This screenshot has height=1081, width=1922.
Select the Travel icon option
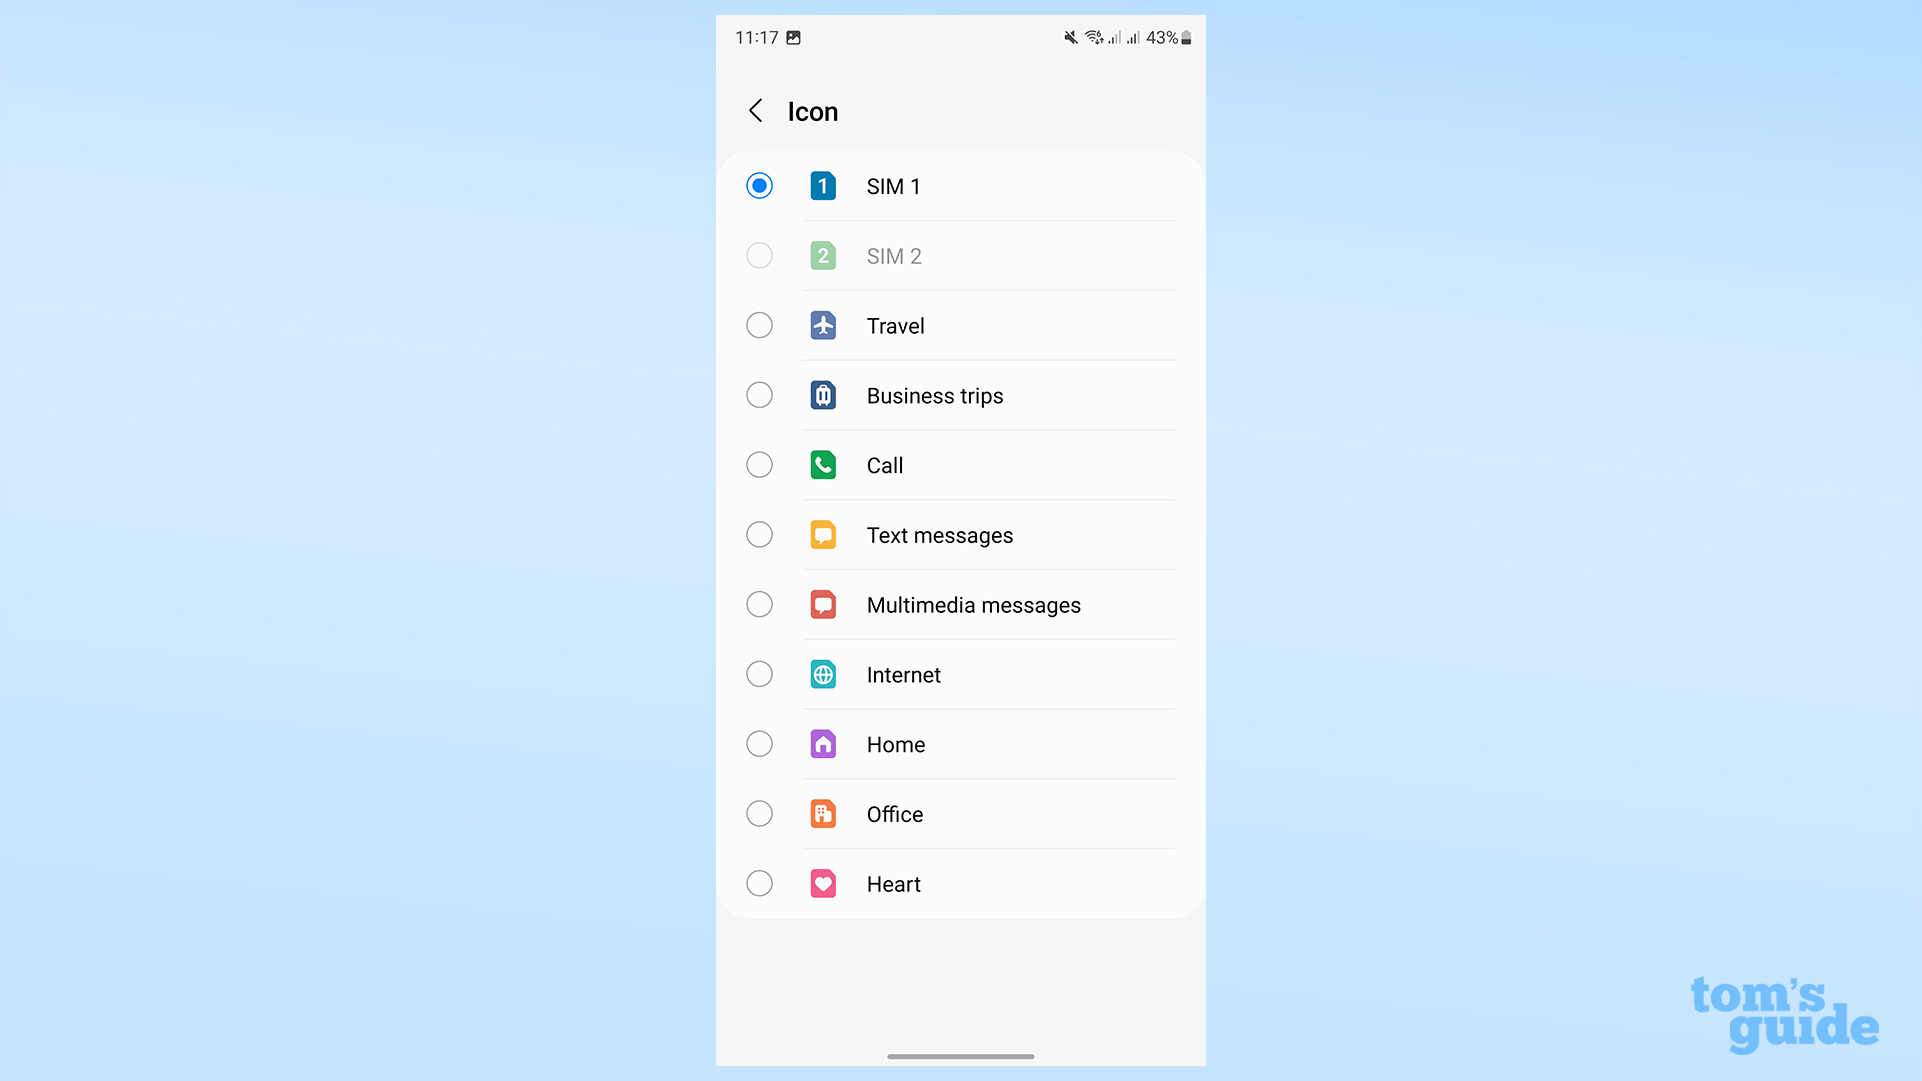click(760, 325)
